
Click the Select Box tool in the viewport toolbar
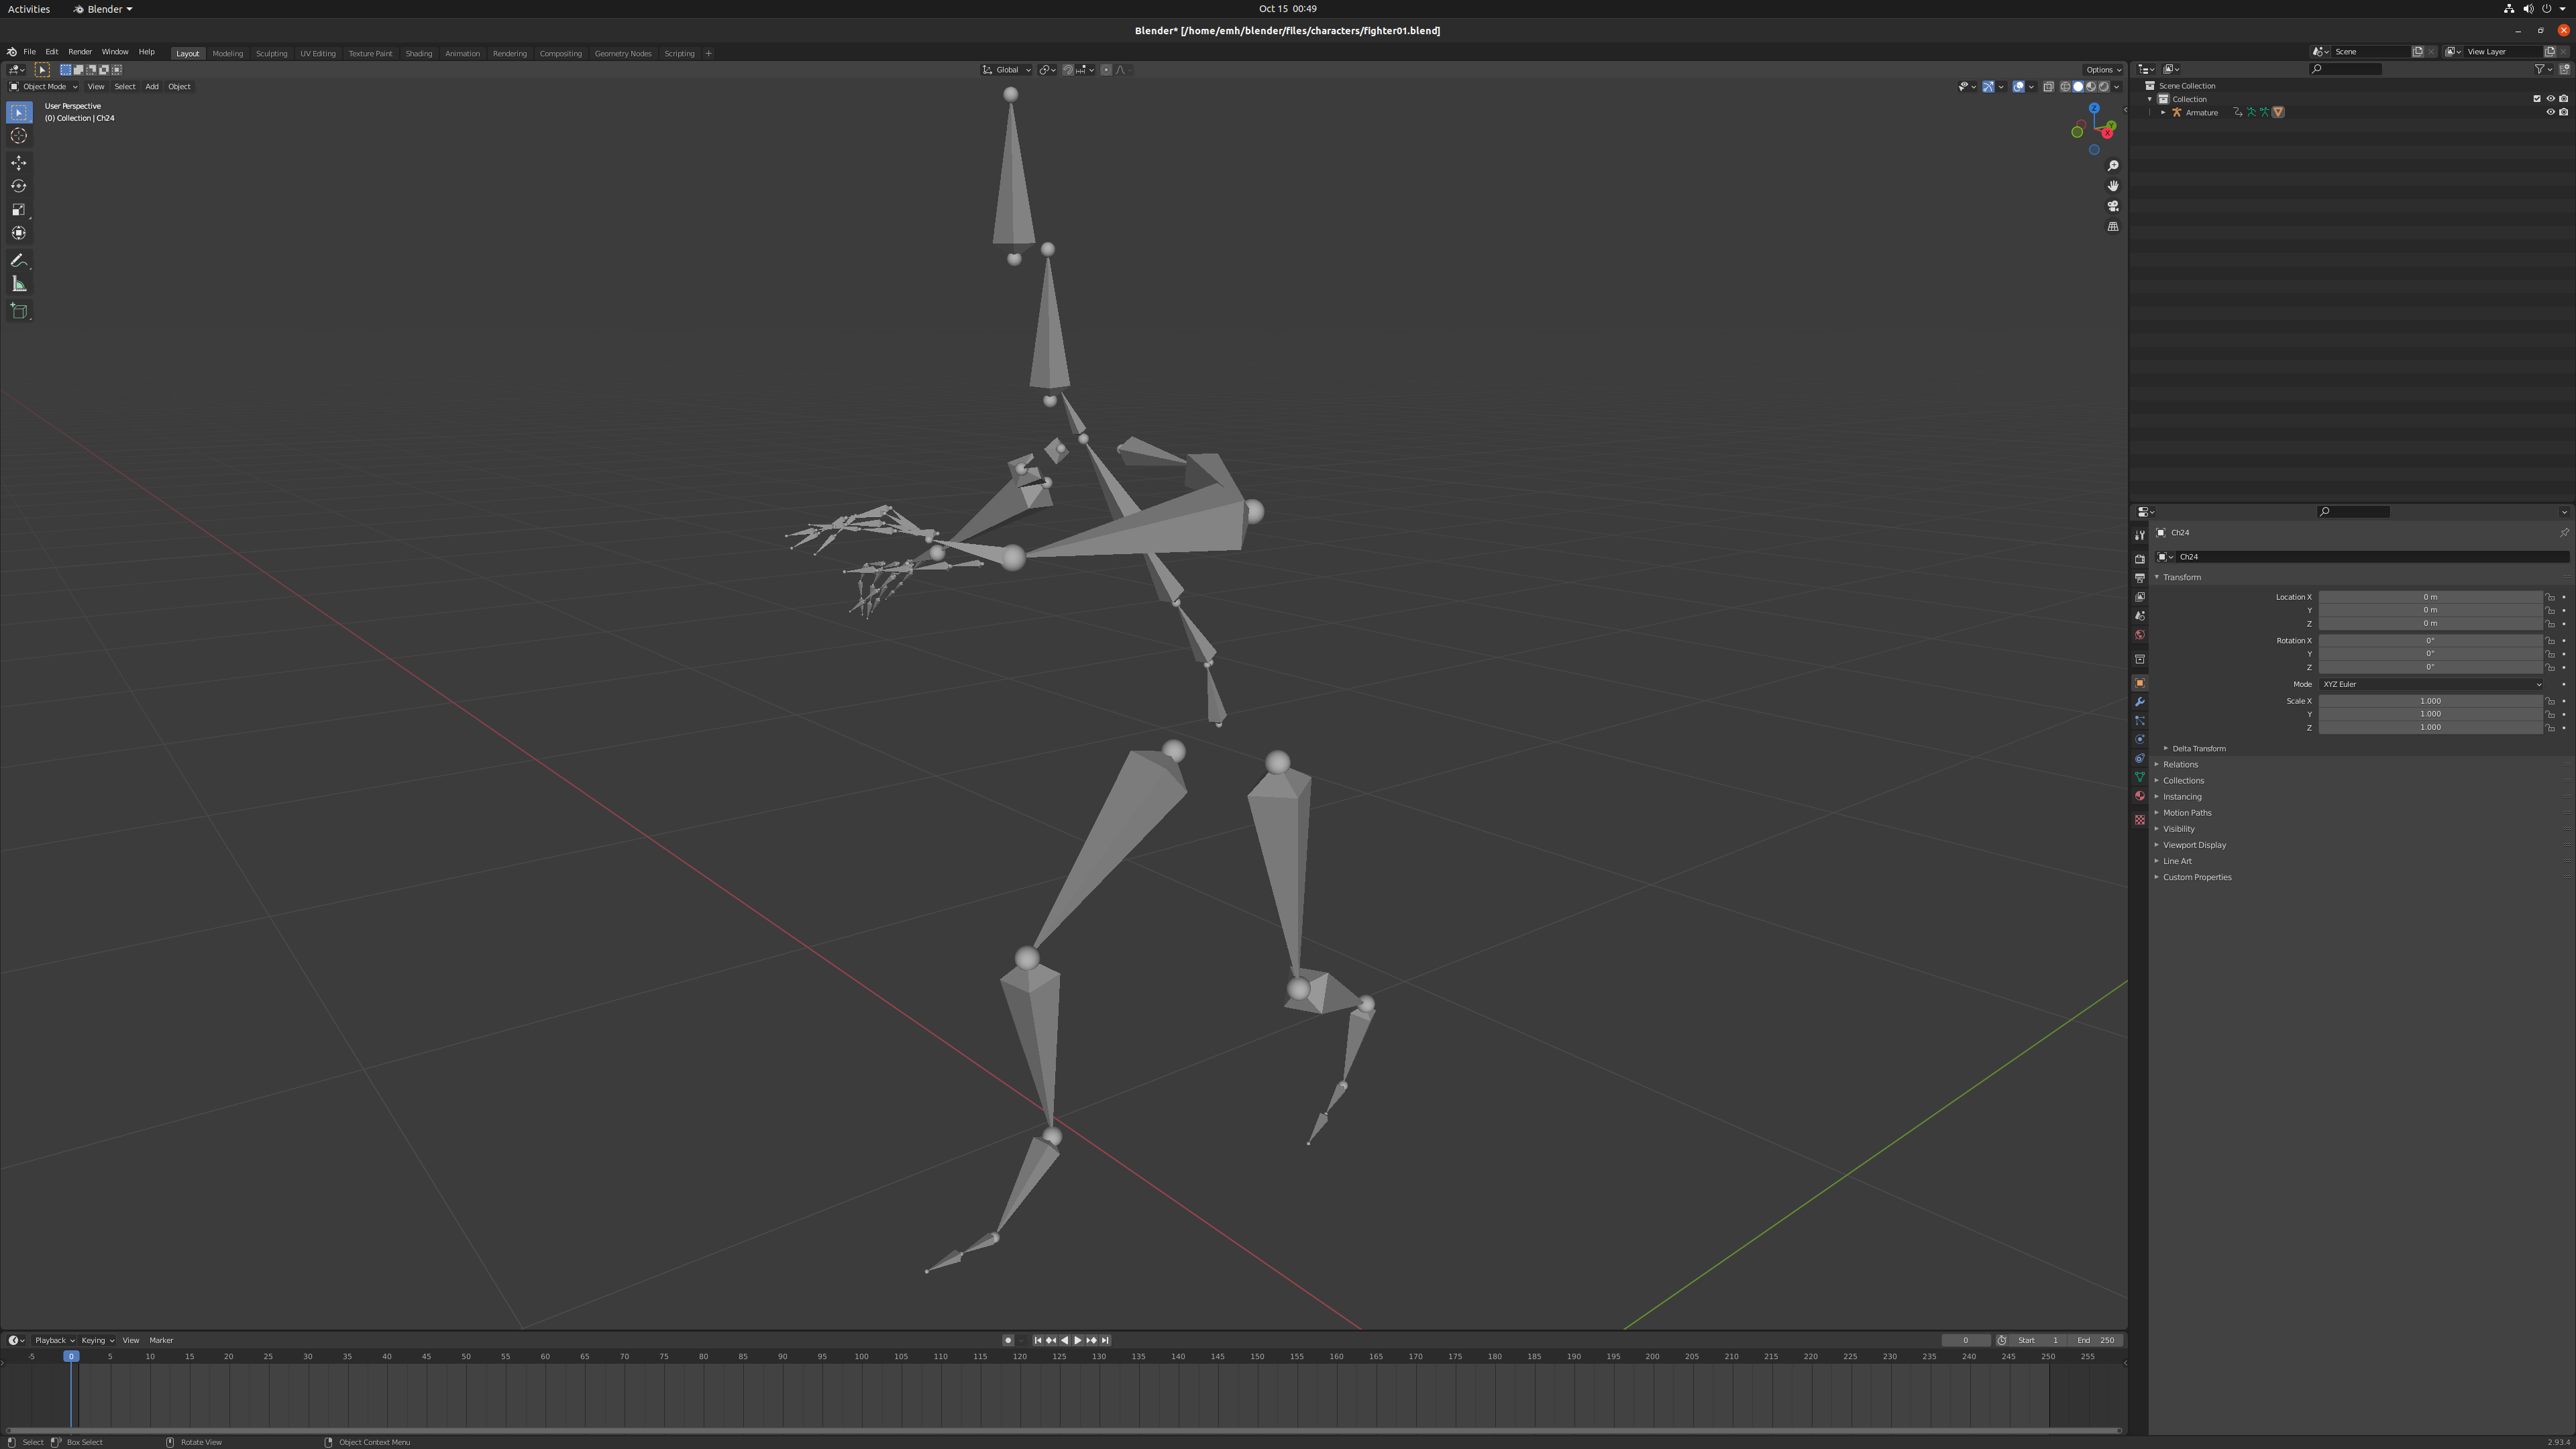pos(19,113)
